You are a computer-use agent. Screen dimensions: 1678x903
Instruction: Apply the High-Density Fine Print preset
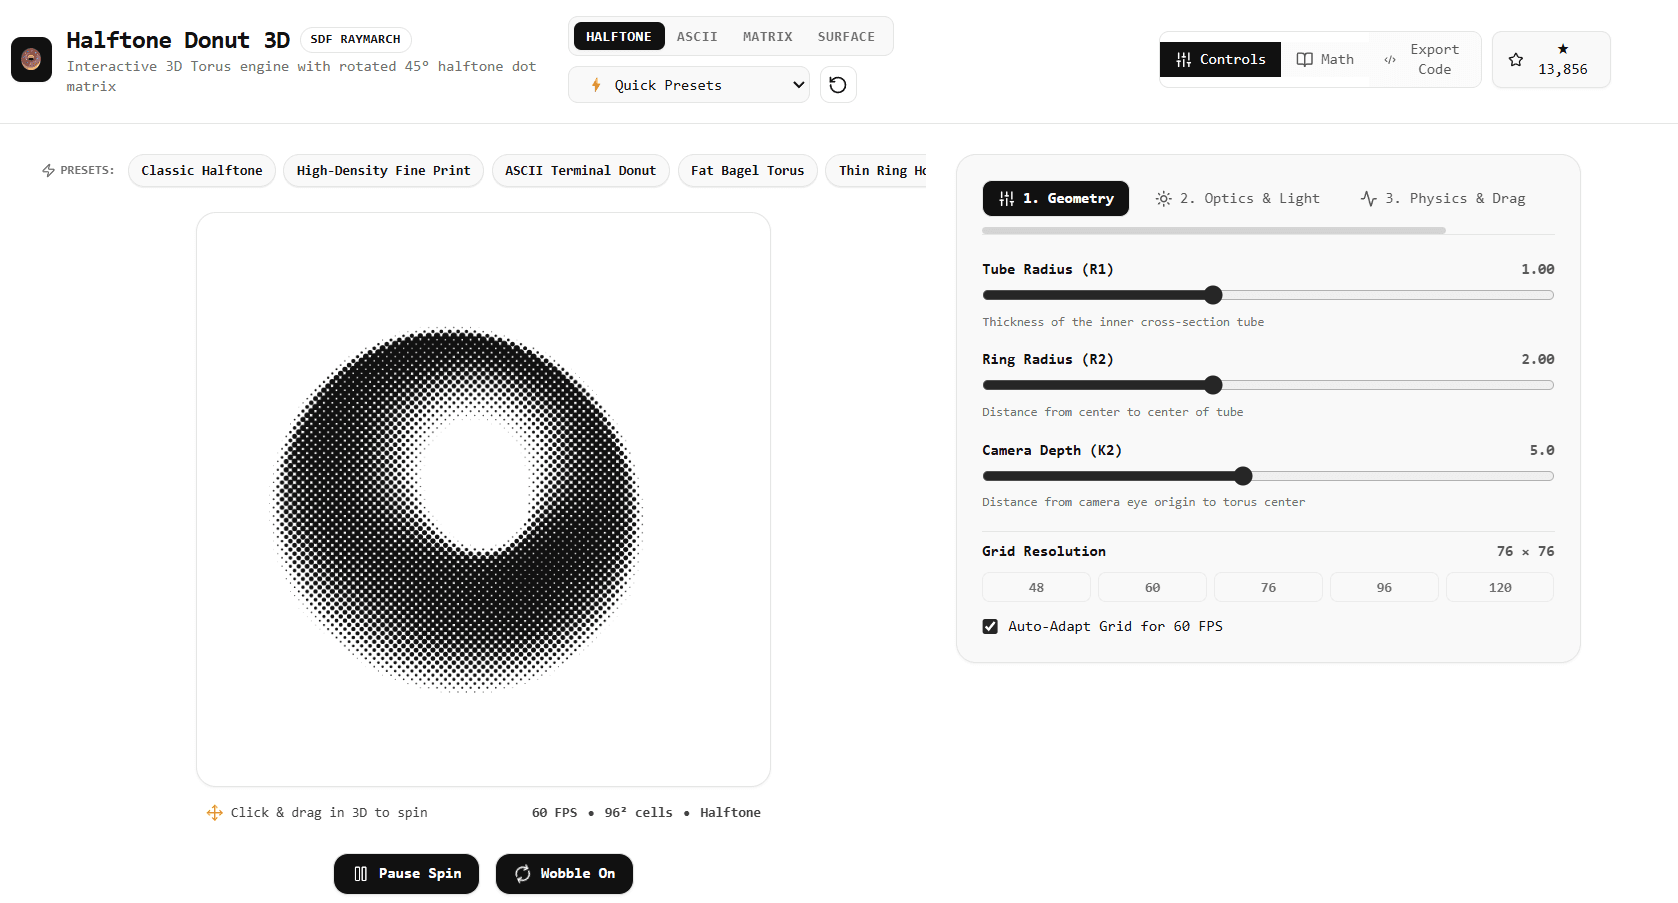coord(383,171)
